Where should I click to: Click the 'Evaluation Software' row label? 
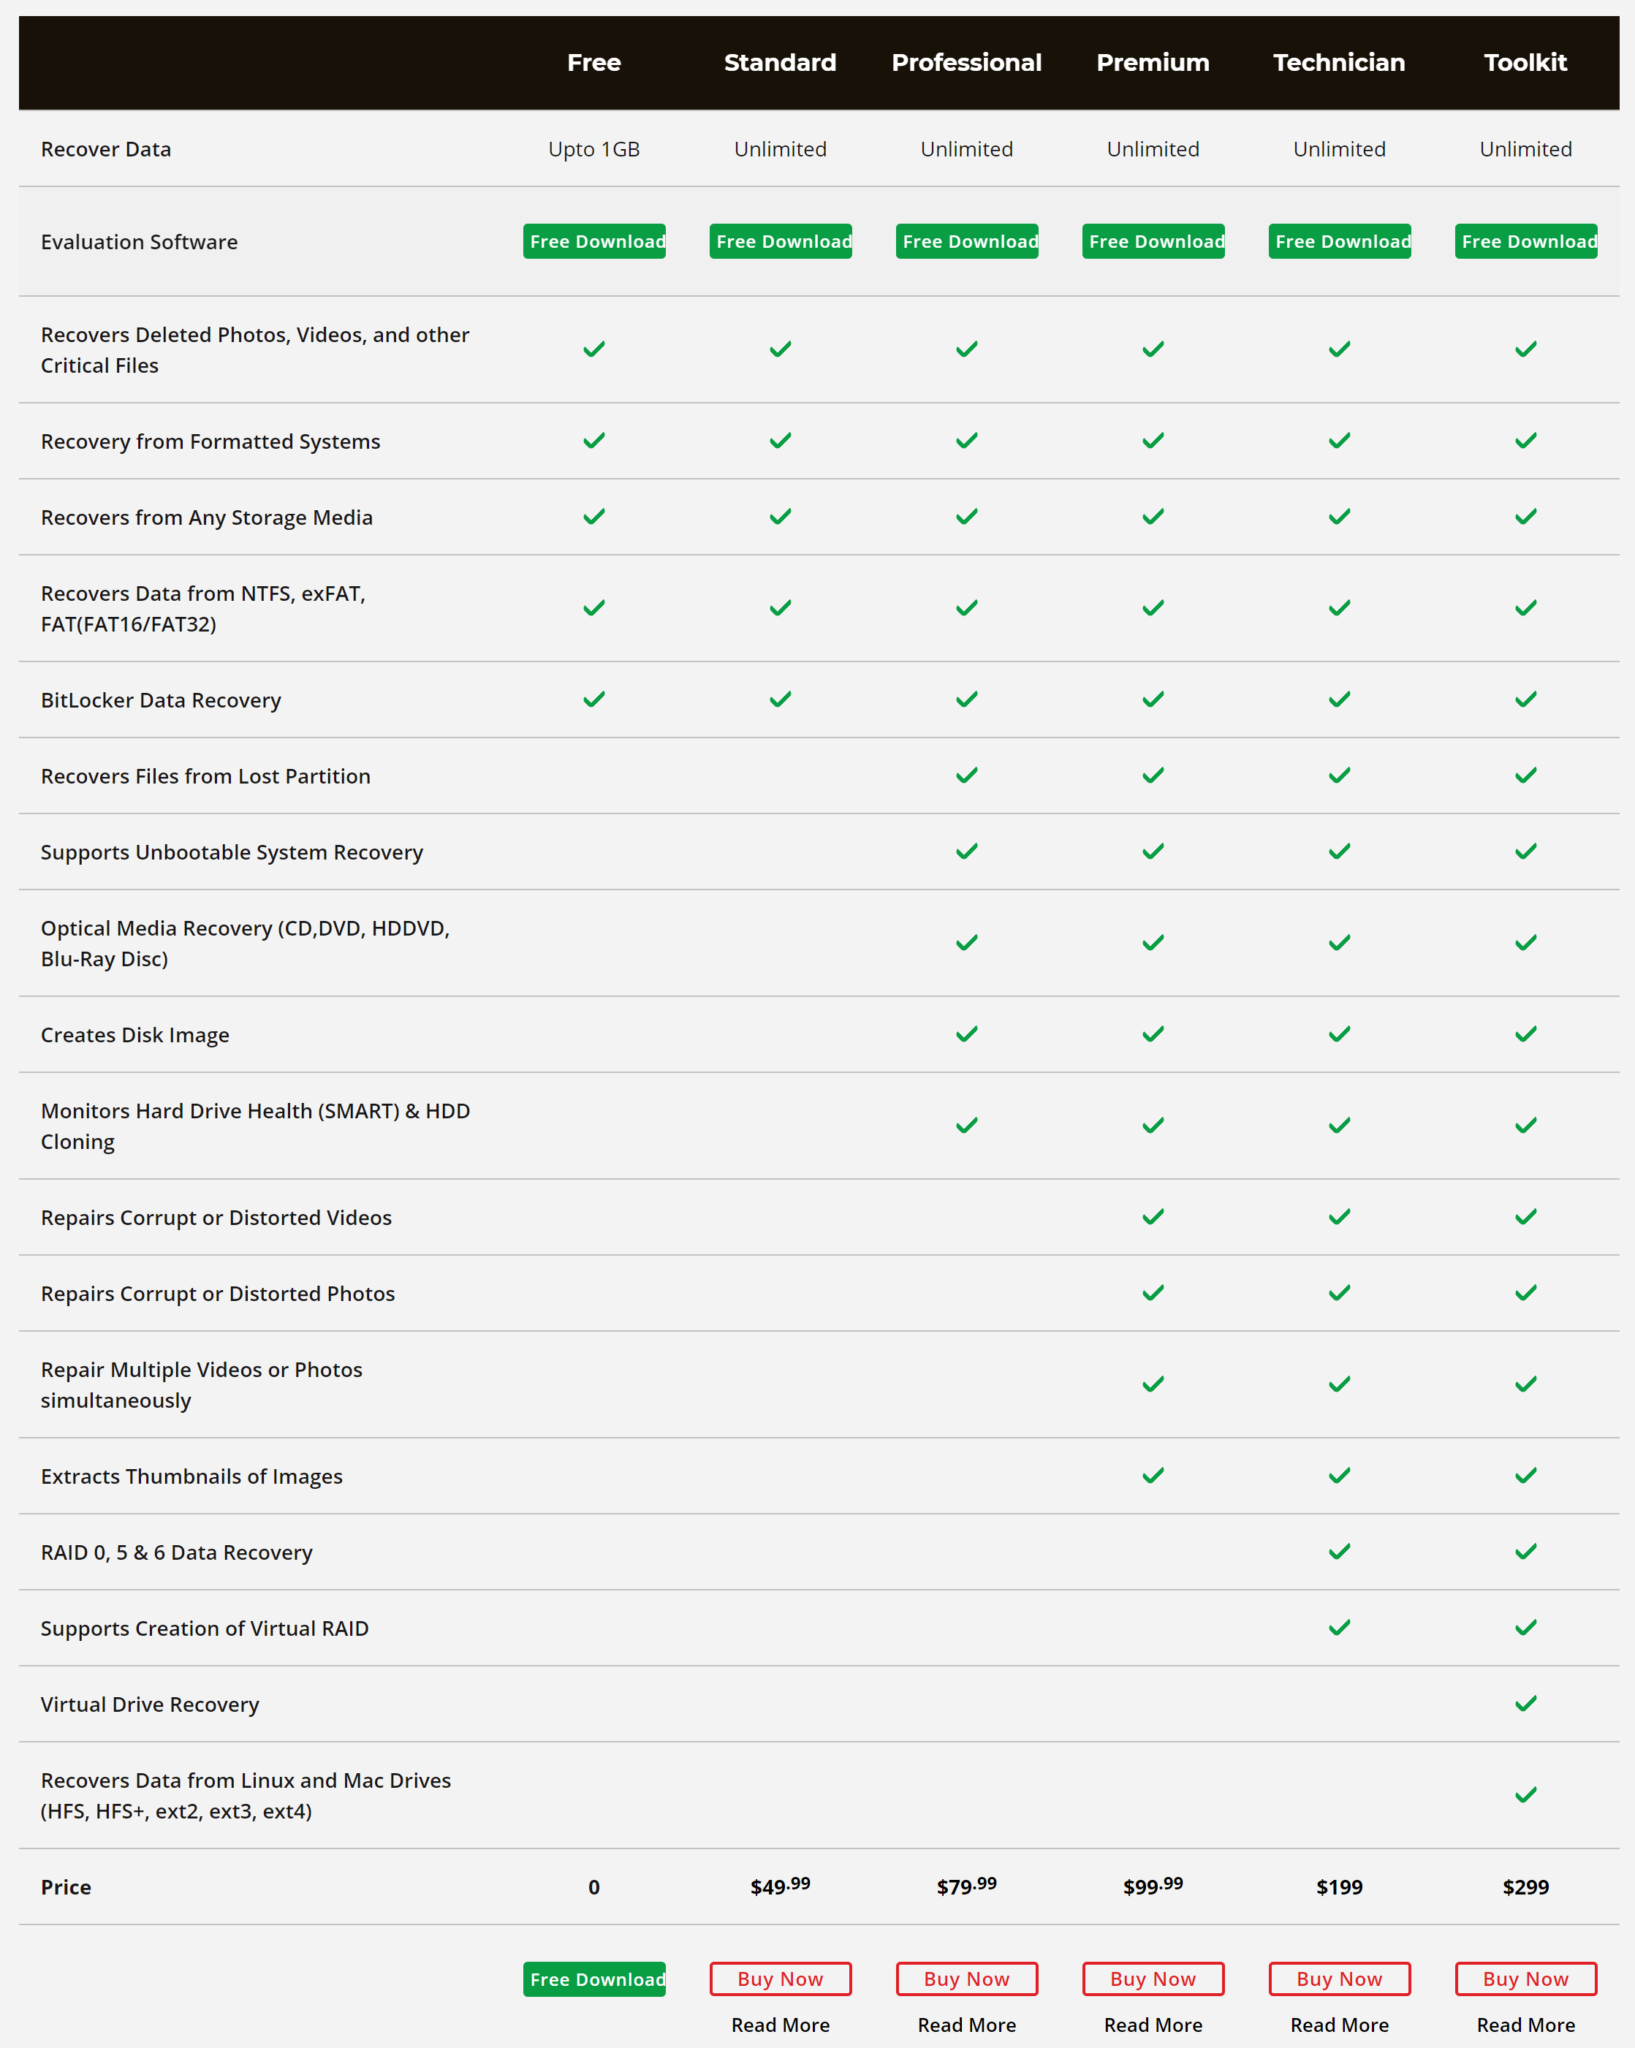coord(139,242)
